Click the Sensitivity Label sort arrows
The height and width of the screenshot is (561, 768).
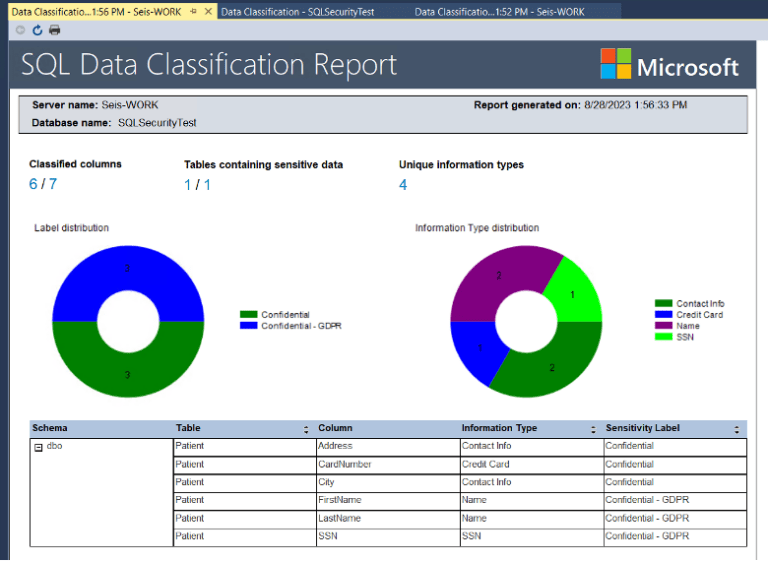tap(737, 429)
